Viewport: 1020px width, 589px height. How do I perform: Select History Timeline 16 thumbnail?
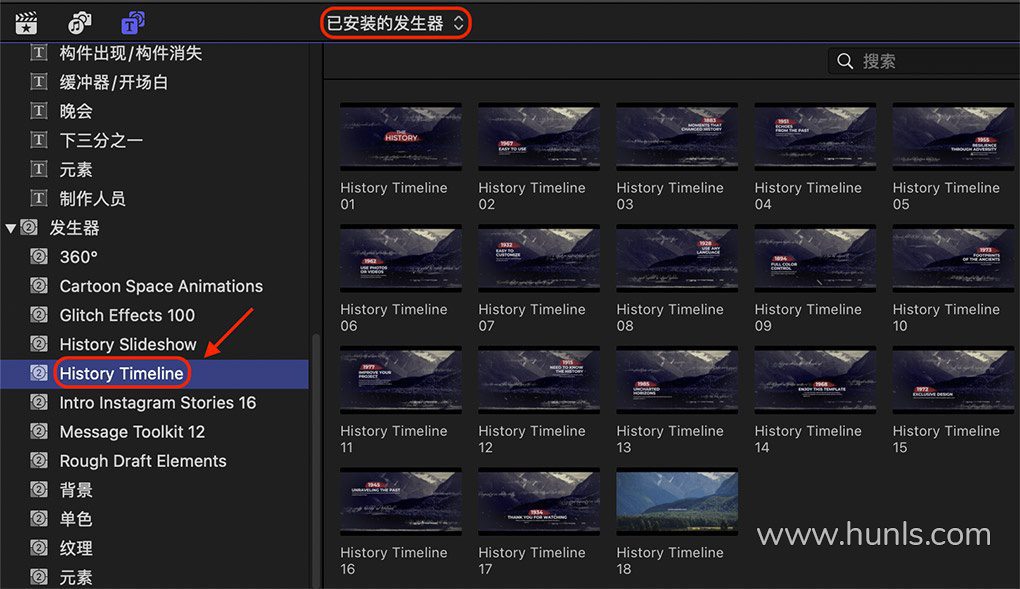click(x=401, y=502)
